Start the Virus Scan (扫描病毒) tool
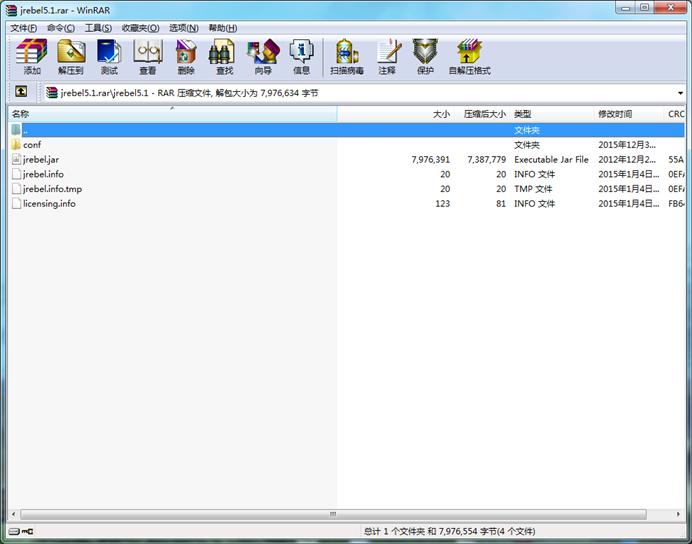This screenshot has width=692, height=544. [347, 57]
